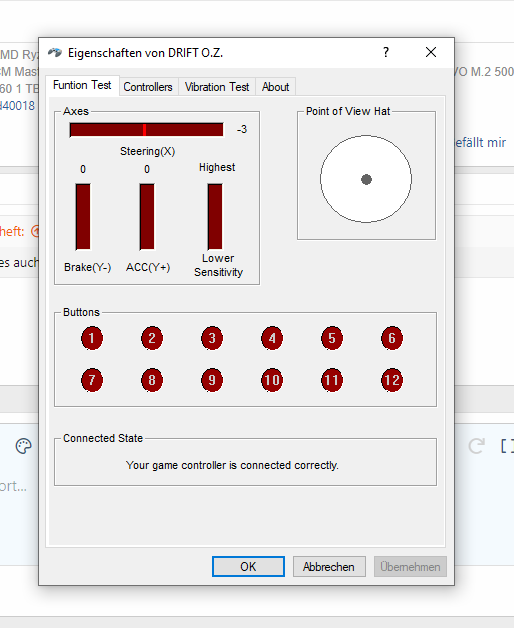Screen dimensions: 514x628
Task: Click button indicator 5
Action: point(332,338)
